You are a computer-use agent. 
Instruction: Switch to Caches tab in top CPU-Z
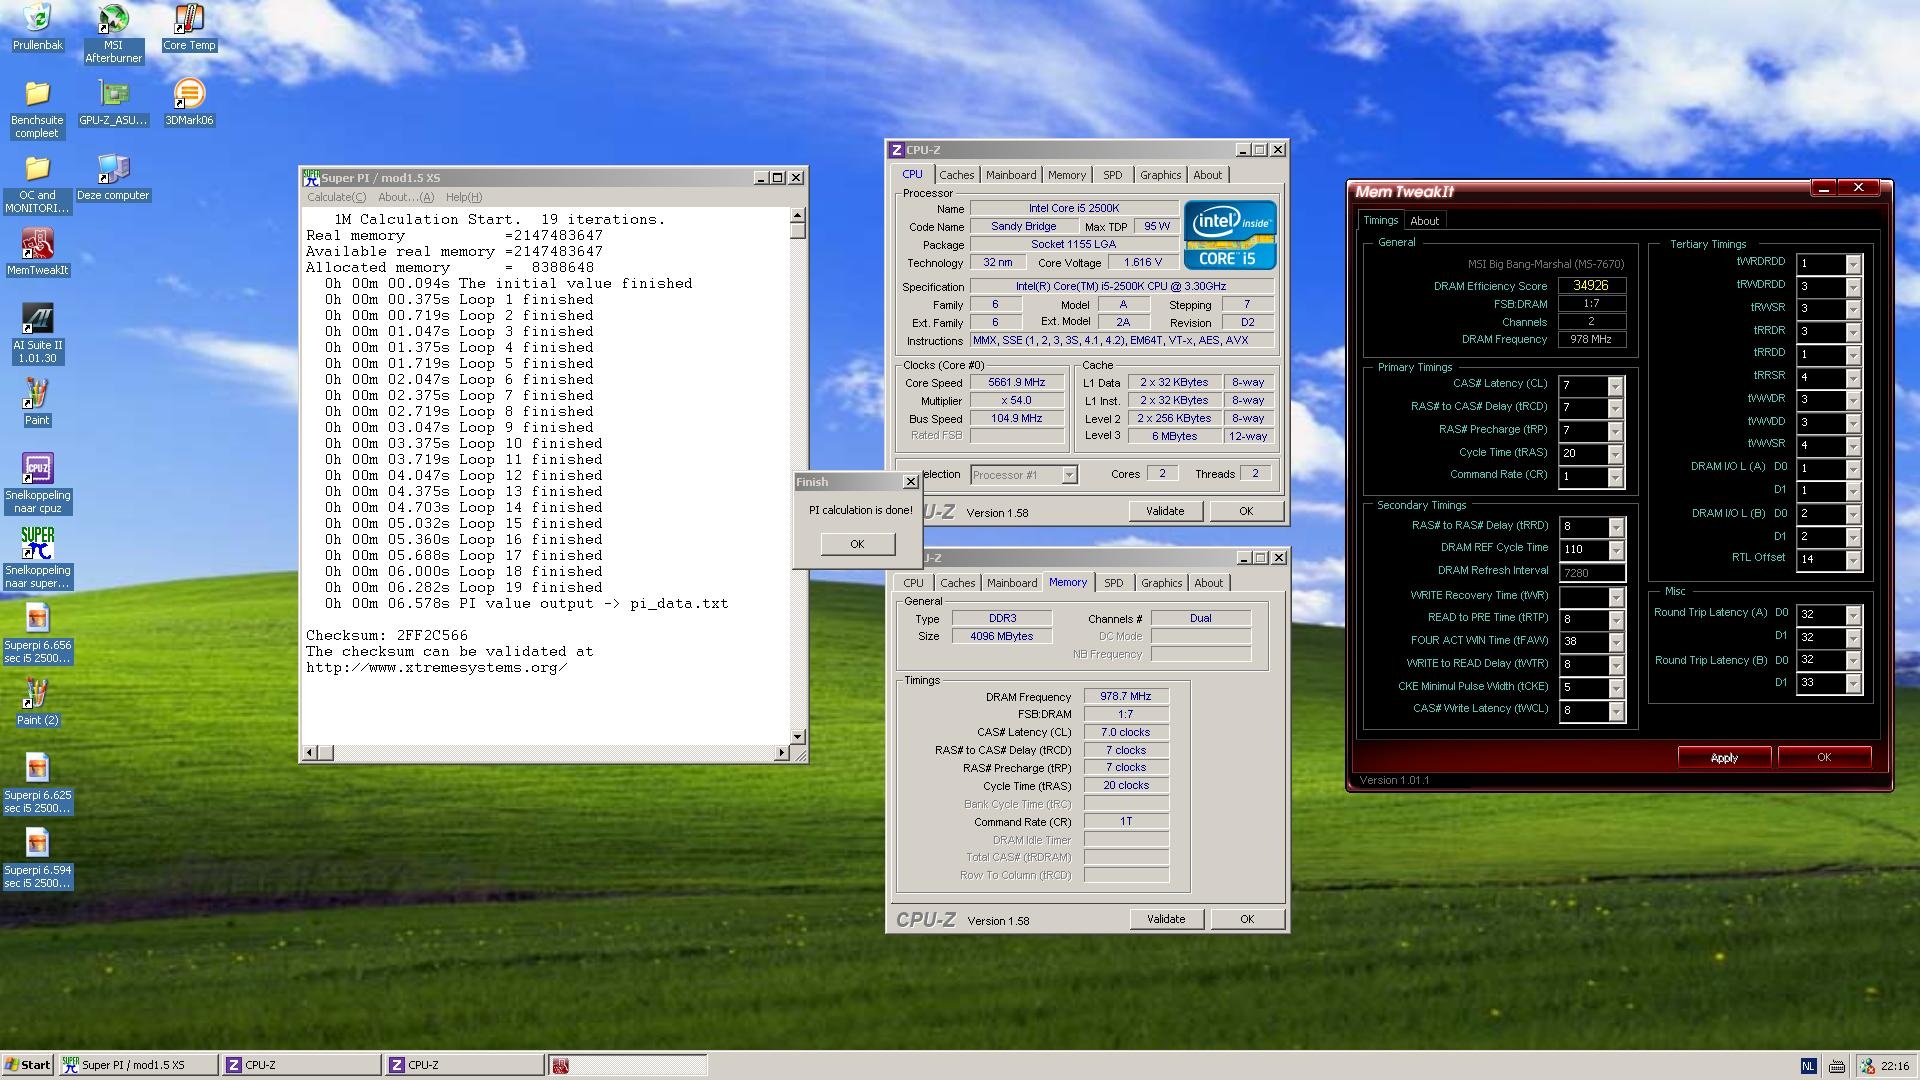tap(956, 175)
